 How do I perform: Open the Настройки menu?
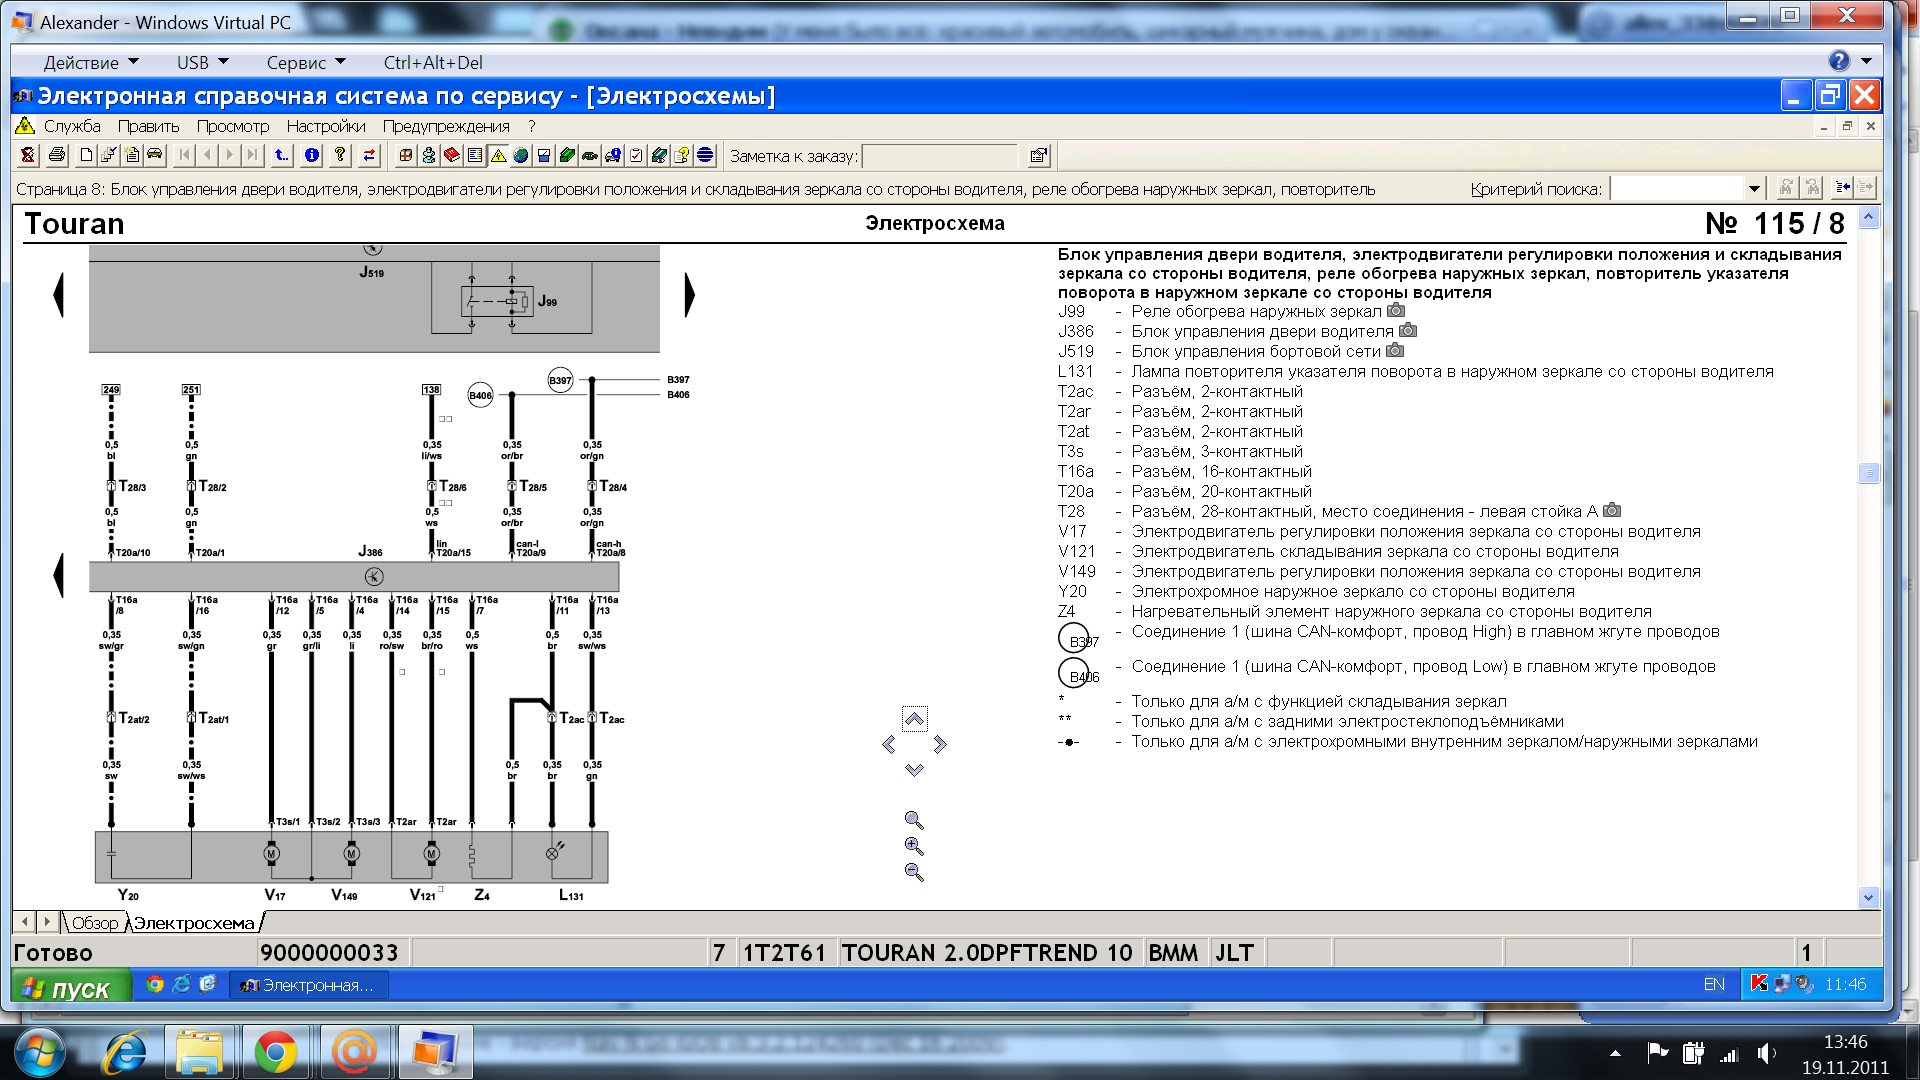pyautogui.click(x=326, y=126)
